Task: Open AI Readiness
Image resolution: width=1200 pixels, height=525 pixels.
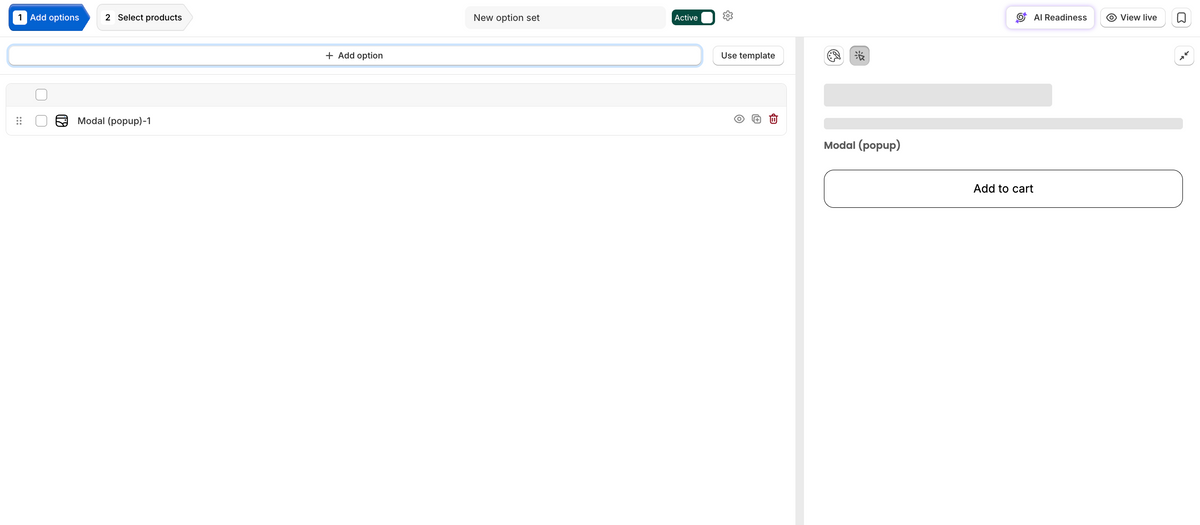Action: click(1051, 17)
